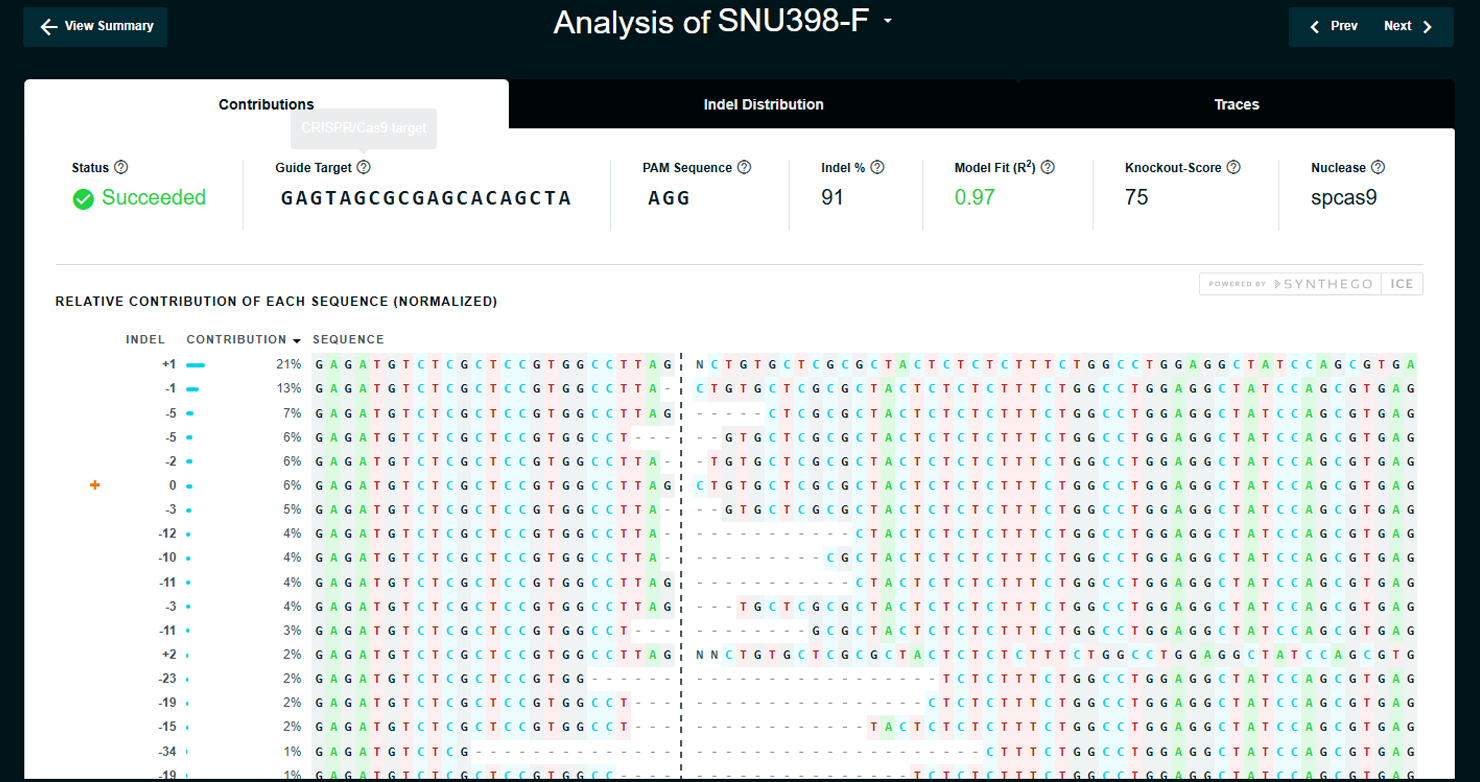Image resolution: width=1480 pixels, height=782 pixels.
Task: Click the +1 indel contribution bar
Action: (x=195, y=365)
